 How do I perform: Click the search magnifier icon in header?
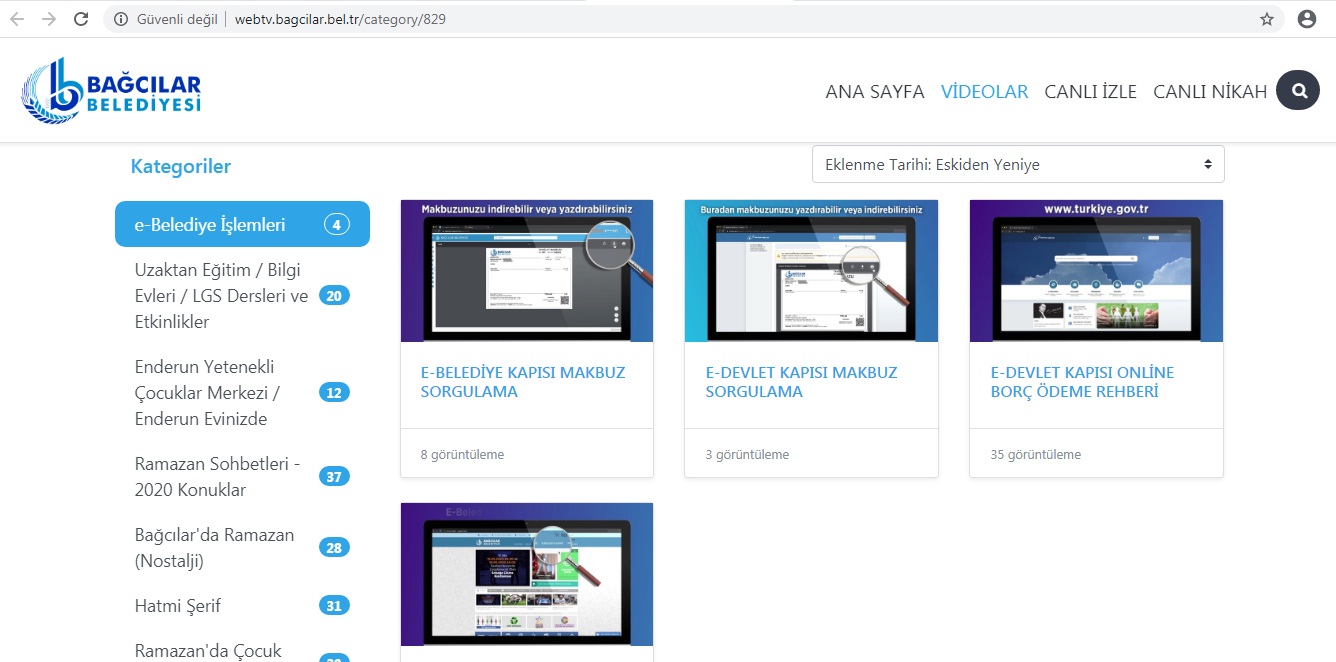[1298, 91]
